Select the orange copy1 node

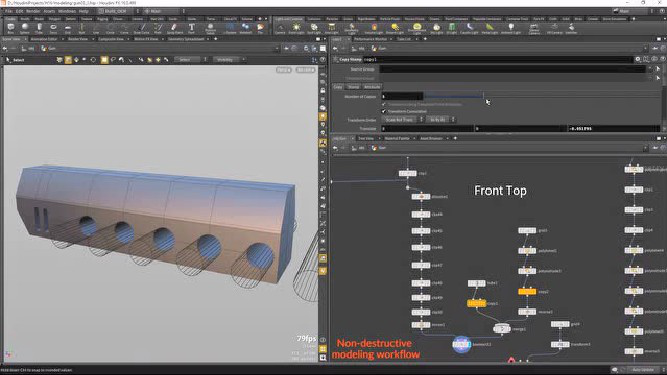[476, 303]
